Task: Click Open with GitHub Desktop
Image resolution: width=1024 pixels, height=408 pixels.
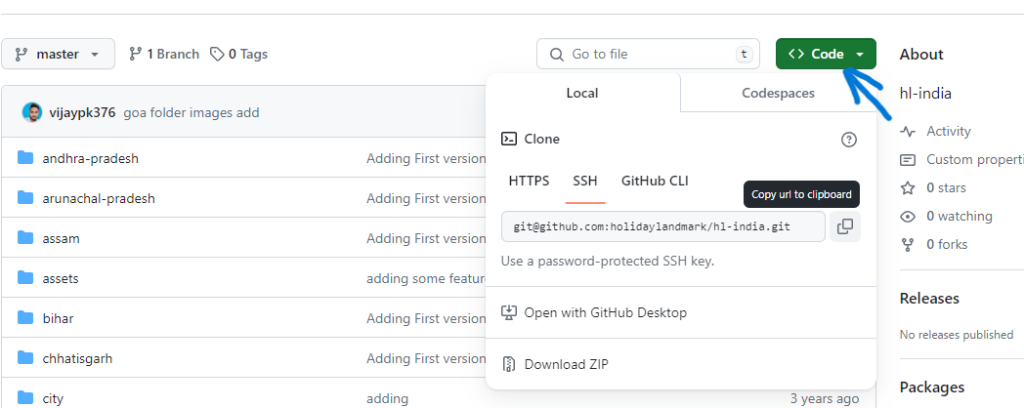Action: (605, 313)
